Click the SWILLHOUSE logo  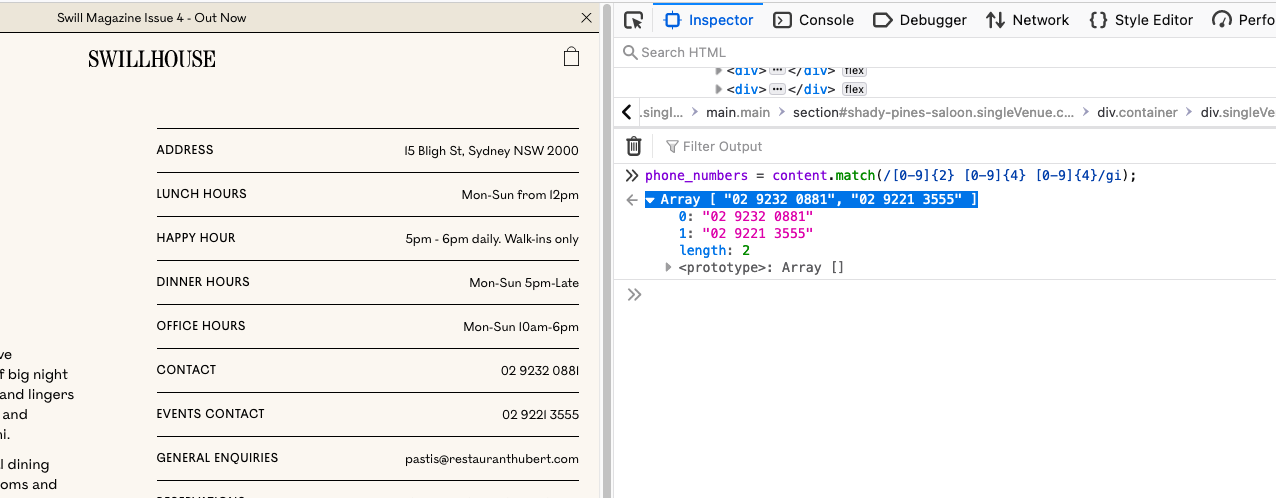click(152, 59)
